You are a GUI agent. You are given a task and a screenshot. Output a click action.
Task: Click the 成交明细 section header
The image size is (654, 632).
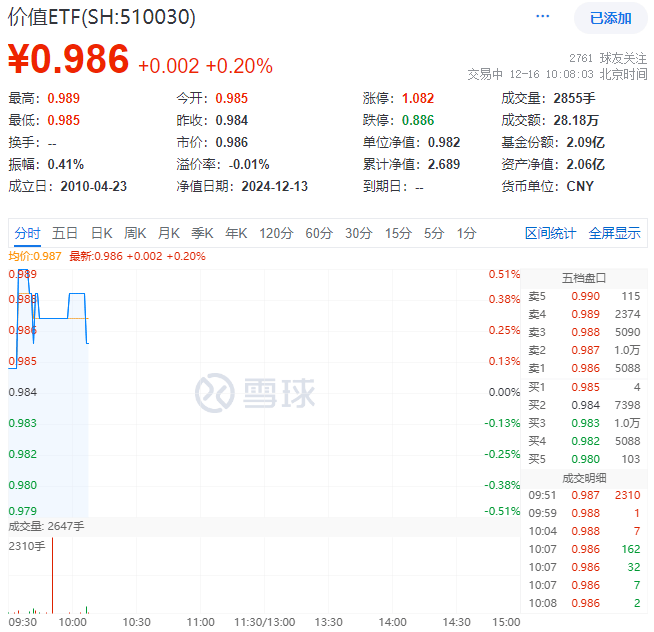(584, 478)
